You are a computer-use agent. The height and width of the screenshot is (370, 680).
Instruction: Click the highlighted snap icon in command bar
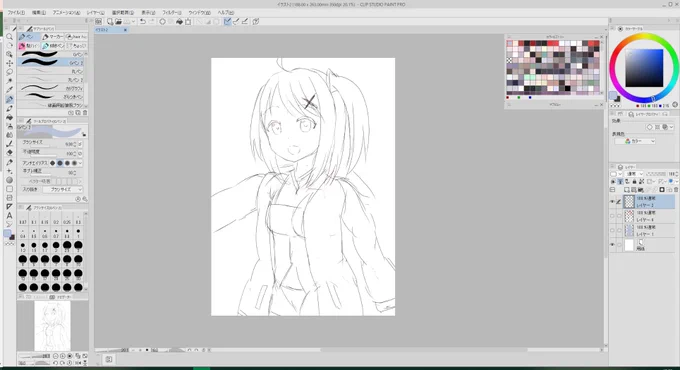[227, 21]
